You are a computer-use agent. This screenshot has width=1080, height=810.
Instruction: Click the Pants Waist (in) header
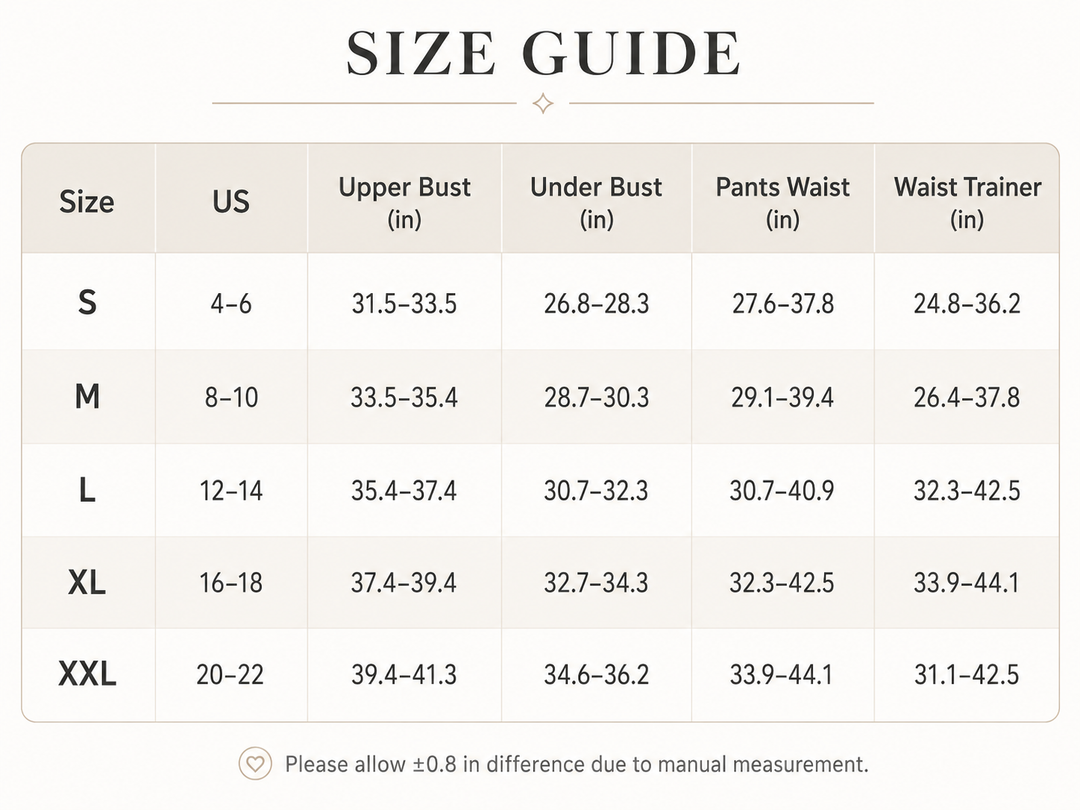782,202
